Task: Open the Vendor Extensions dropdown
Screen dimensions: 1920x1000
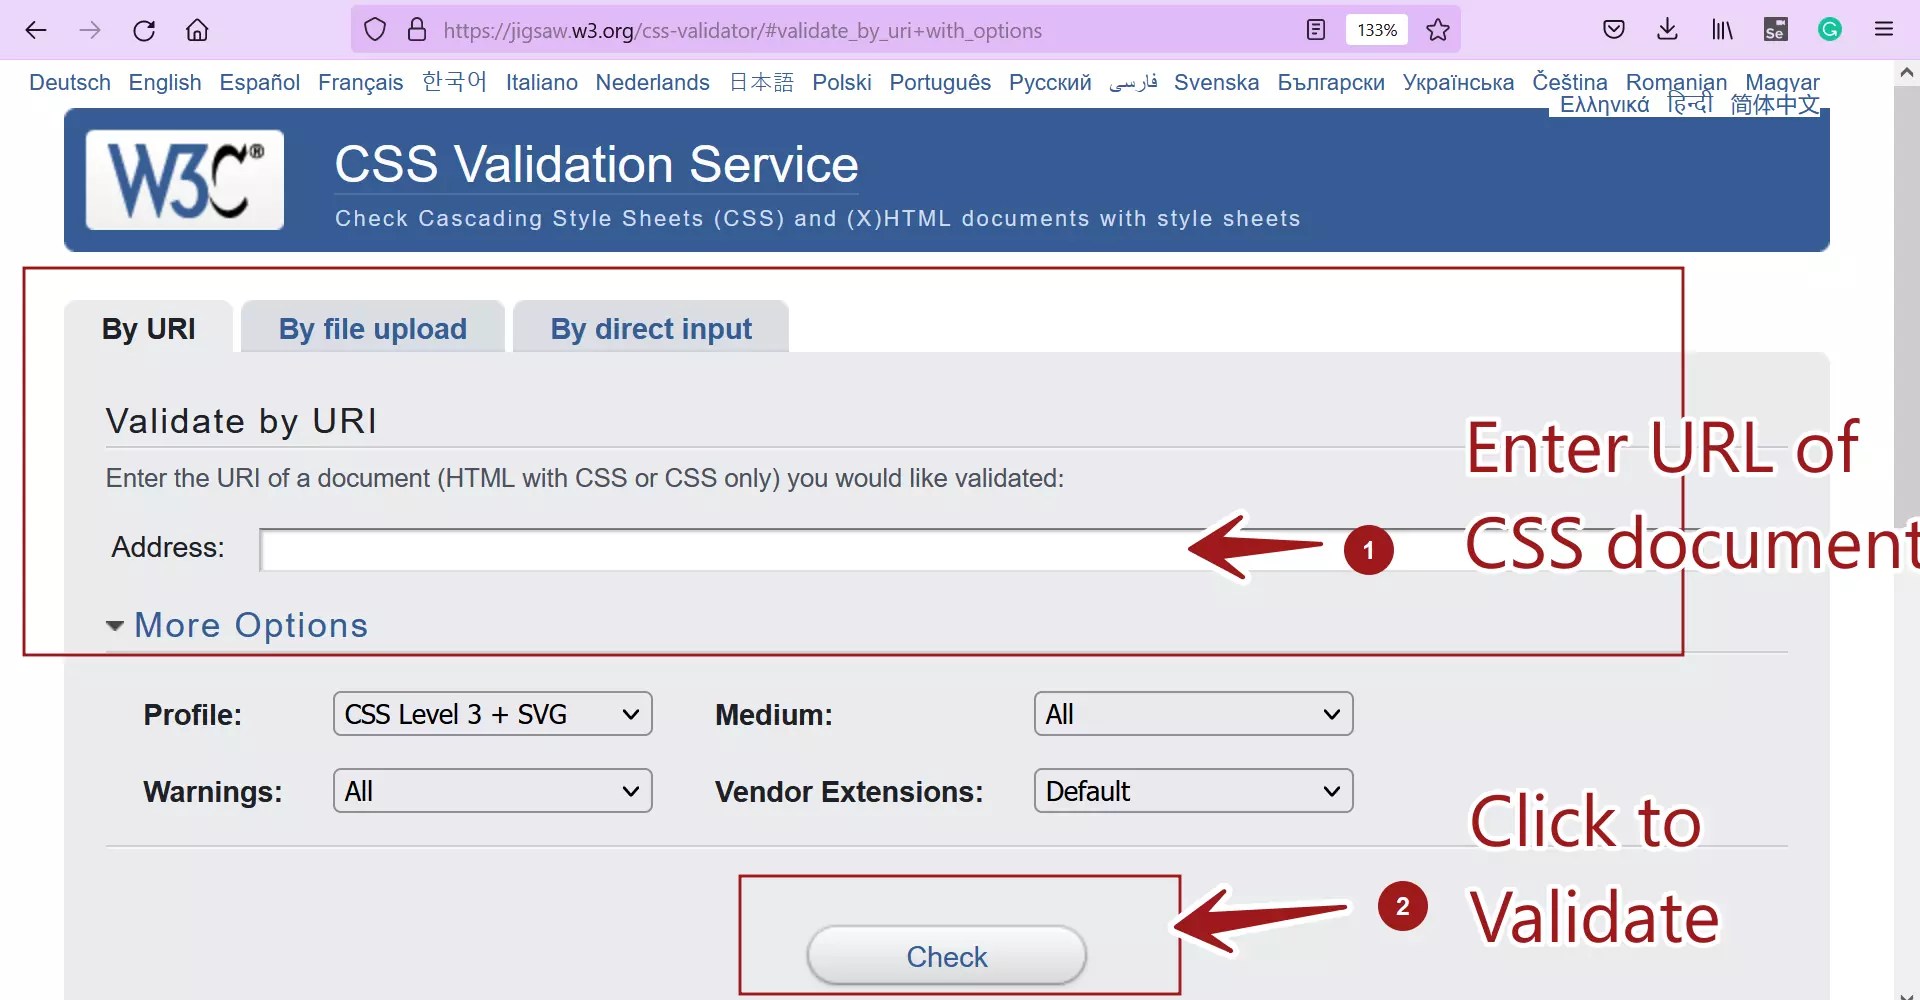Action: click(x=1193, y=790)
